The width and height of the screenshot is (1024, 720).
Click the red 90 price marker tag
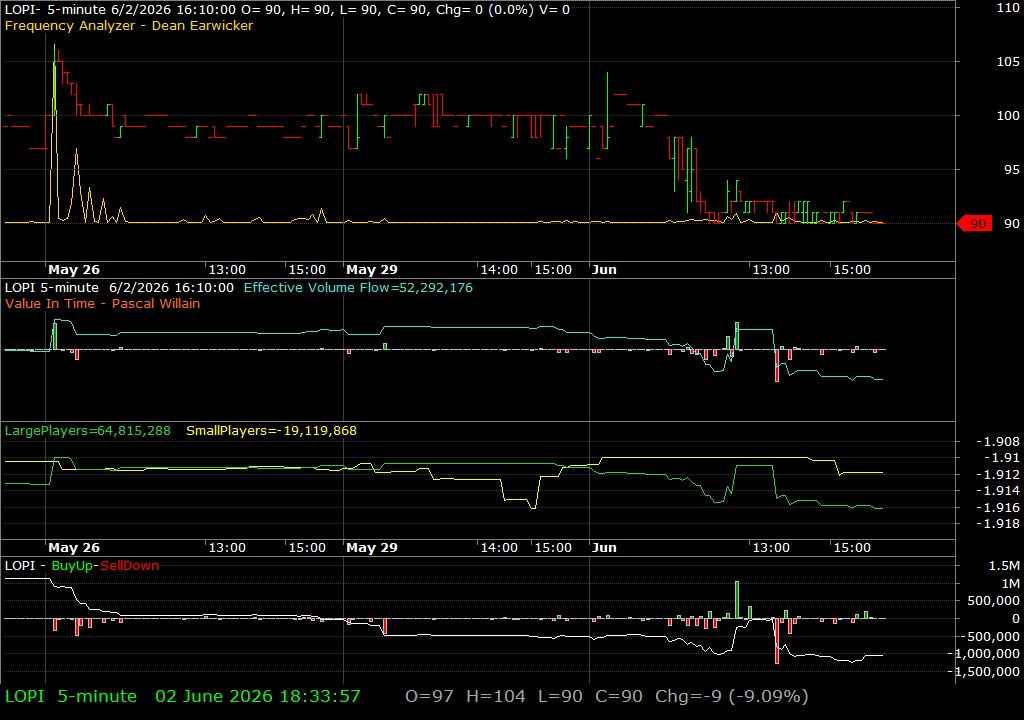[x=974, y=223]
